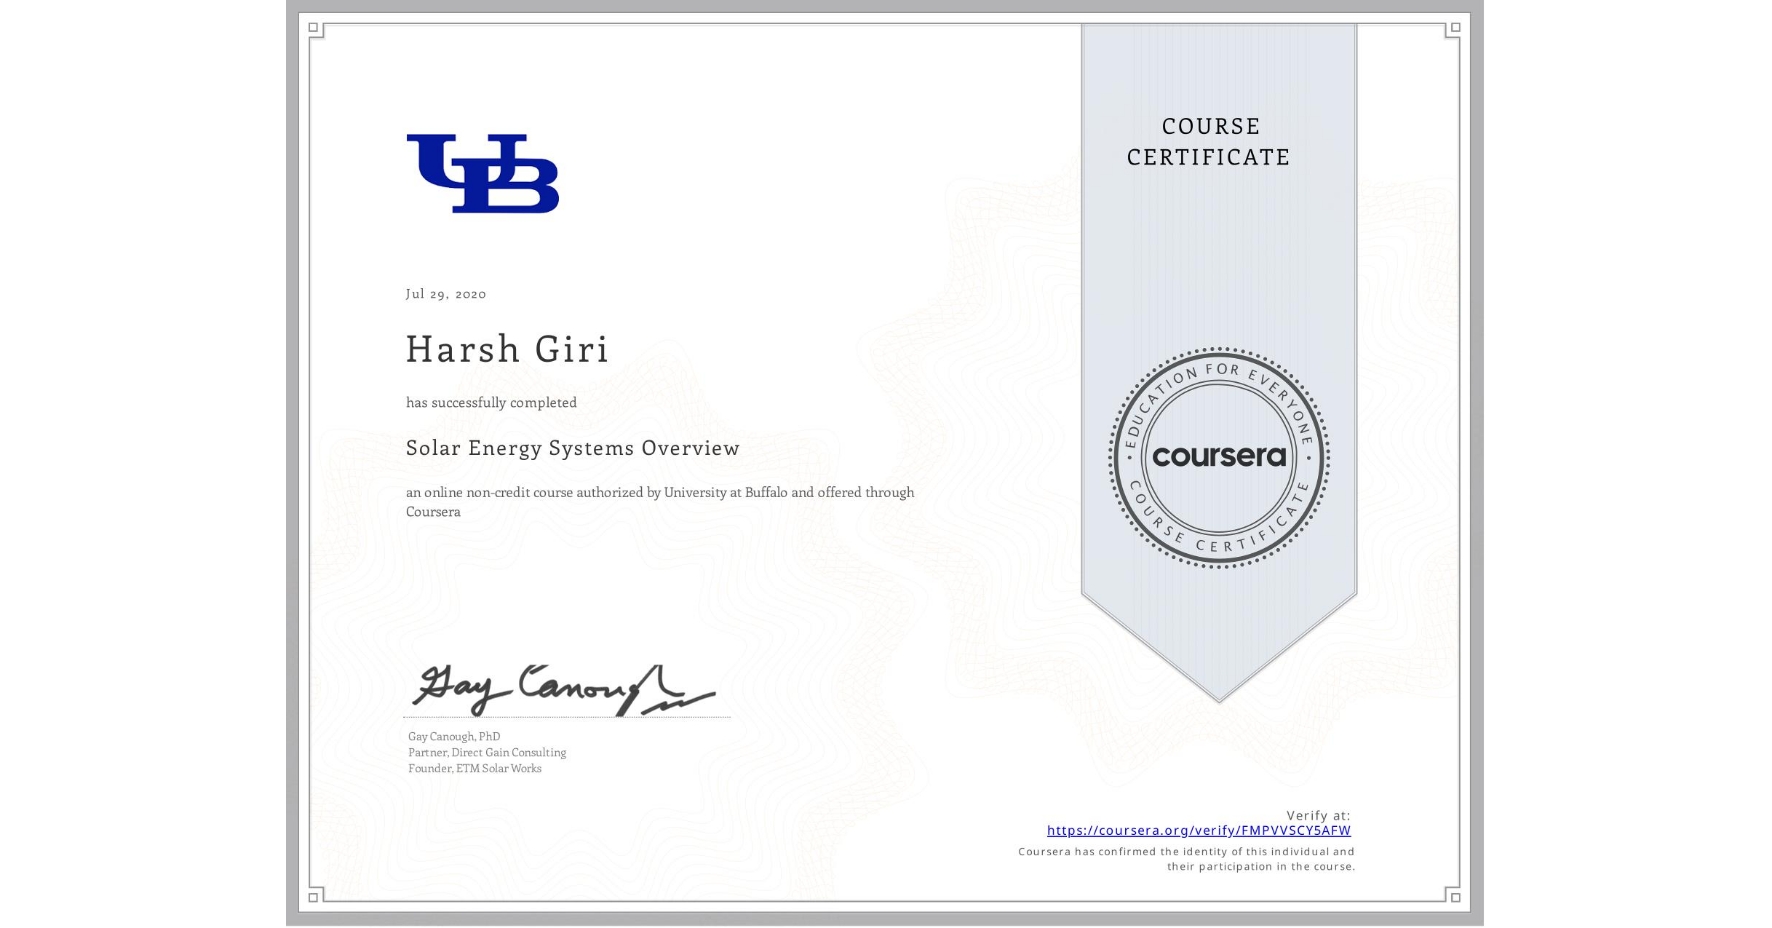Select the date Jul 29, 2020
1772x928 pixels.
pyautogui.click(x=445, y=293)
